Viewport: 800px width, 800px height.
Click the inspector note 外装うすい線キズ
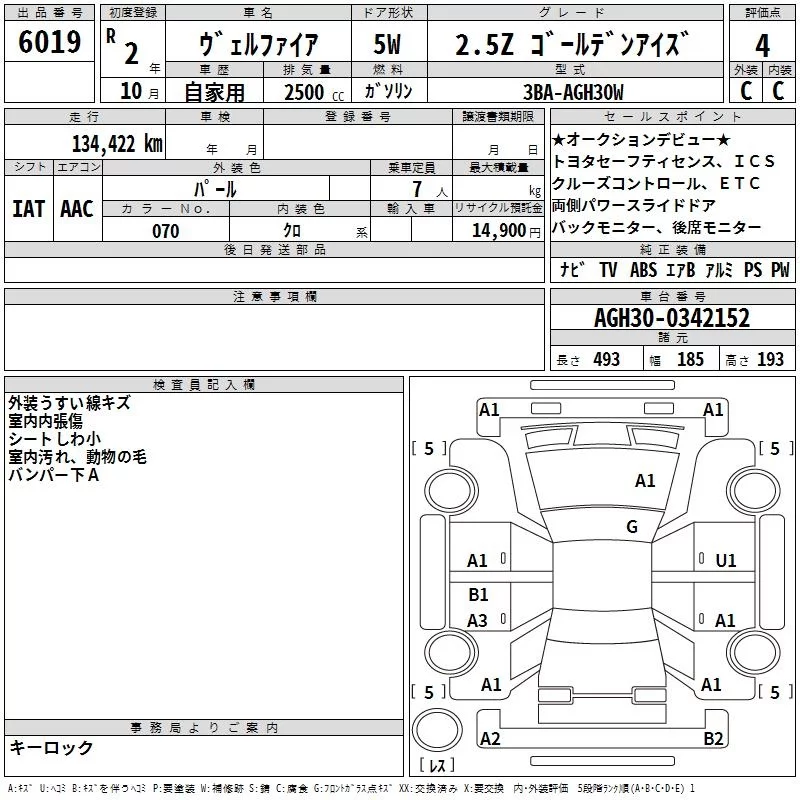pos(69,403)
